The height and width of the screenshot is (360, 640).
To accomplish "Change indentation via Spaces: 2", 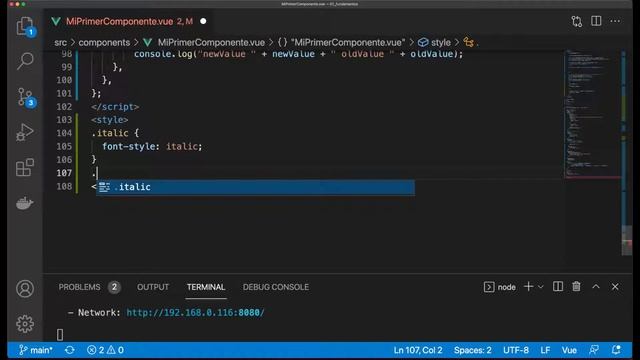I will (473, 350).
